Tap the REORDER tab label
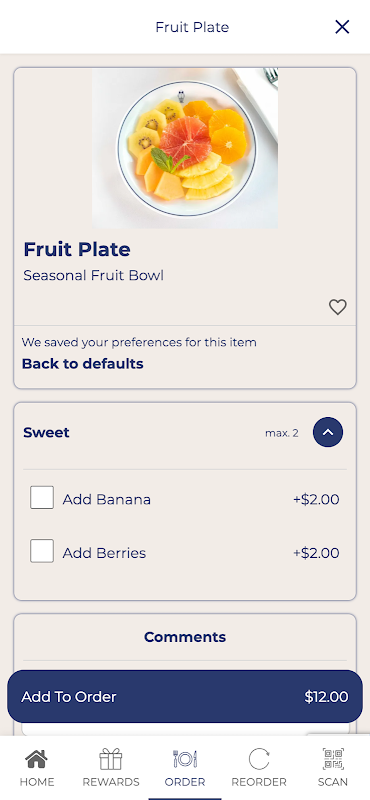 tap(259, 782)
